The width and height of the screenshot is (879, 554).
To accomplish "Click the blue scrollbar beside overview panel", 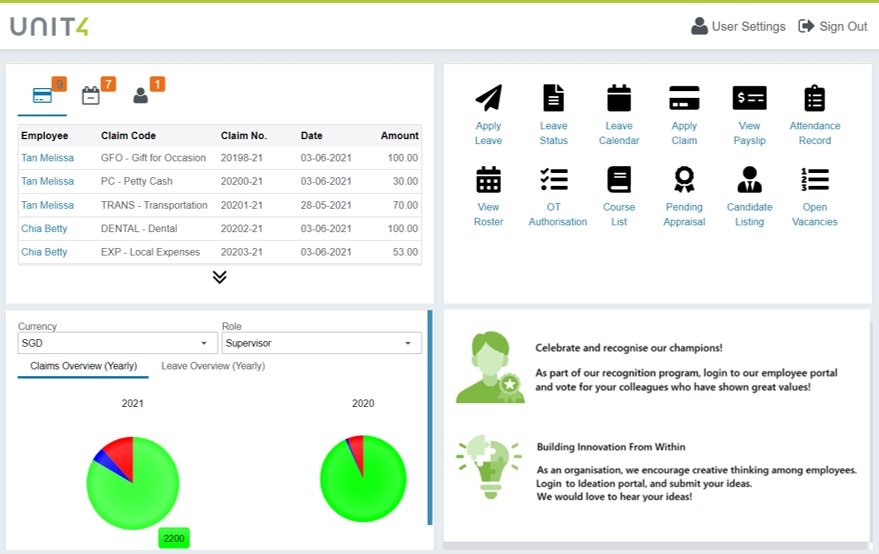I will pos(430,418).
